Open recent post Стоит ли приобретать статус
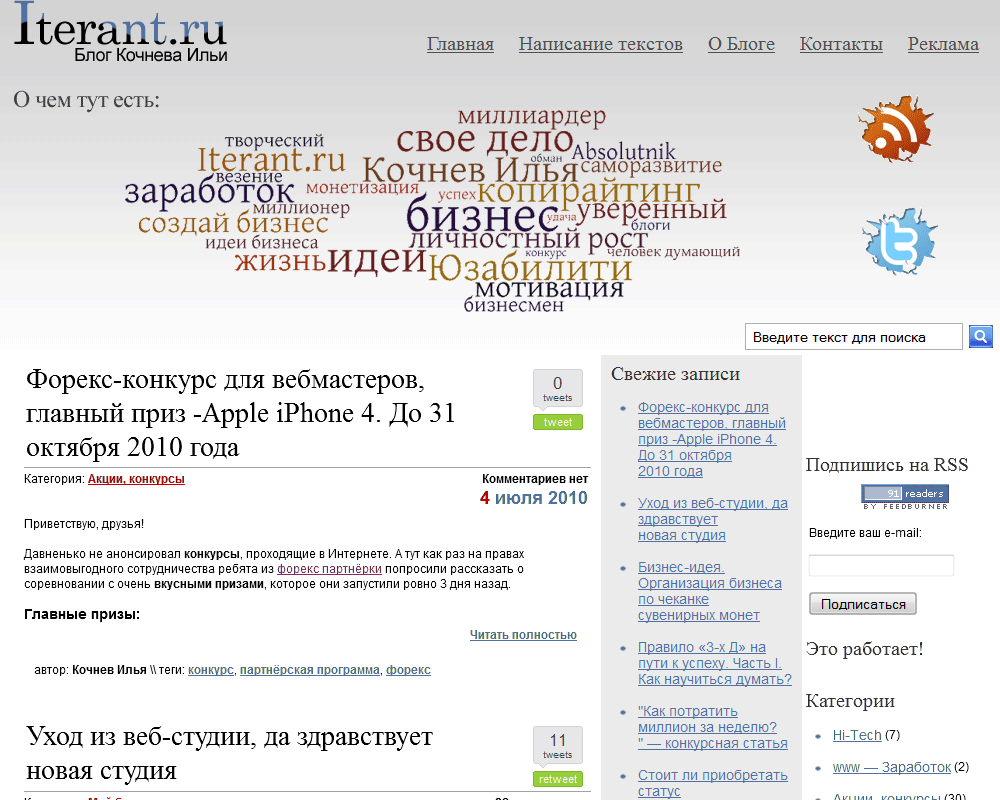The width and height of the screenshot is (1000, 800). 712,783
